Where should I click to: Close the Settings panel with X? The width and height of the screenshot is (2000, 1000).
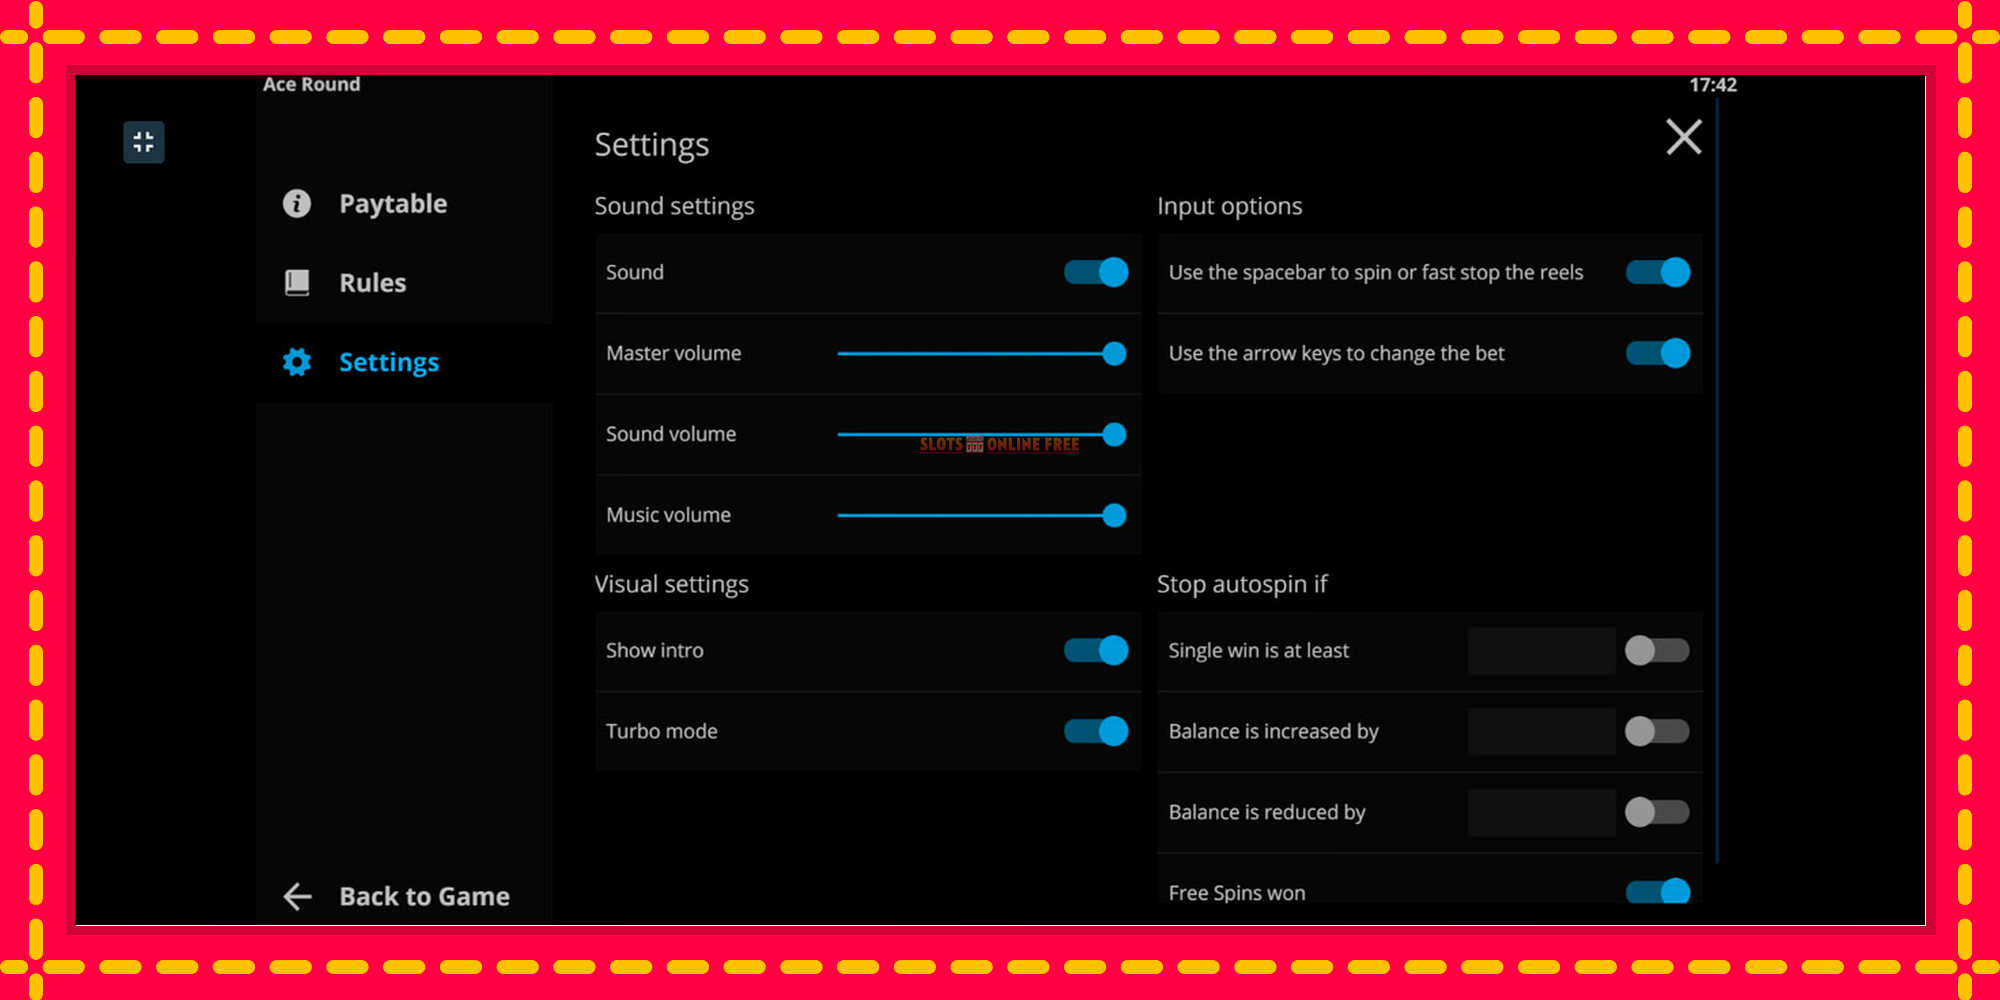[1684, 137]
